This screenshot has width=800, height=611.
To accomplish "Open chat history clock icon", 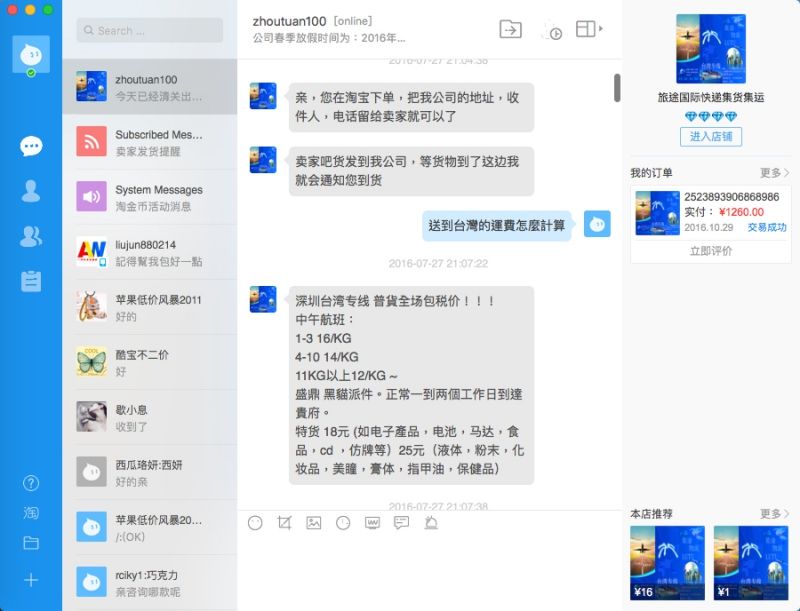I will tap(343, 523).
